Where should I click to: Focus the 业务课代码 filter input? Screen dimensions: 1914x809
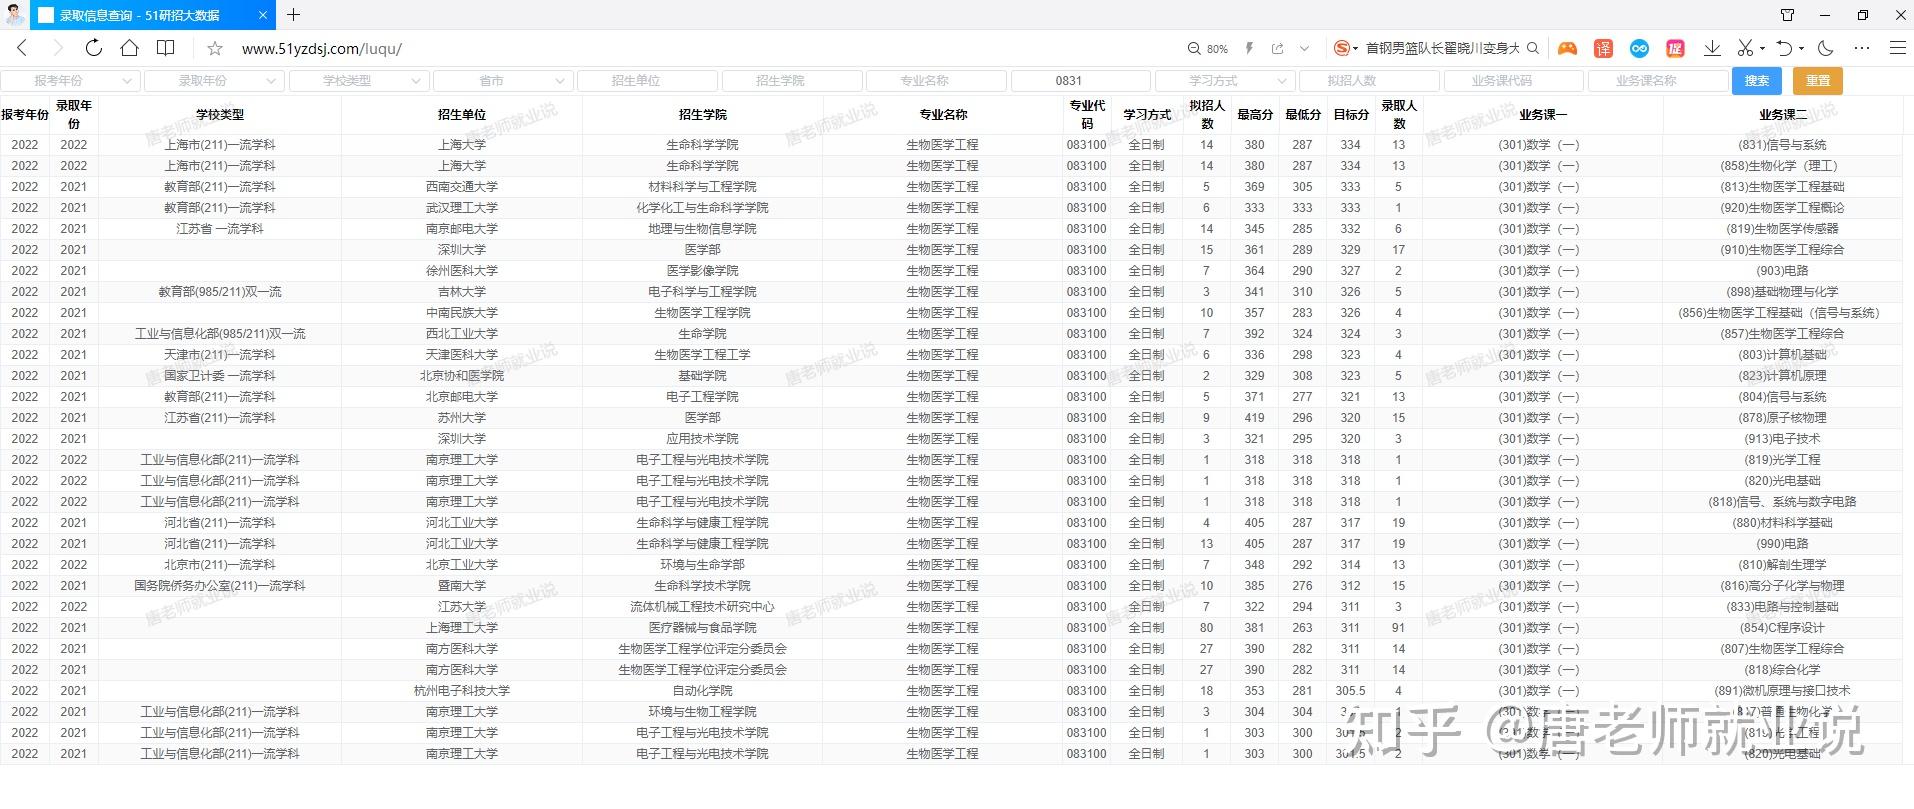click(1513, 81)
